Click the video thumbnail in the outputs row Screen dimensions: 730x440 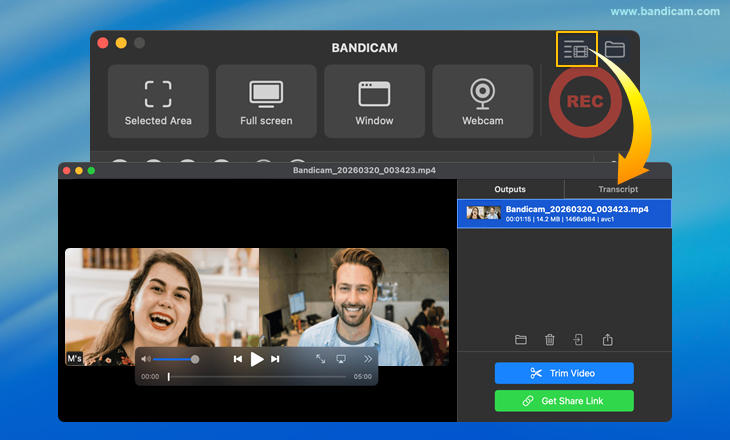click(x=484, y=213)
